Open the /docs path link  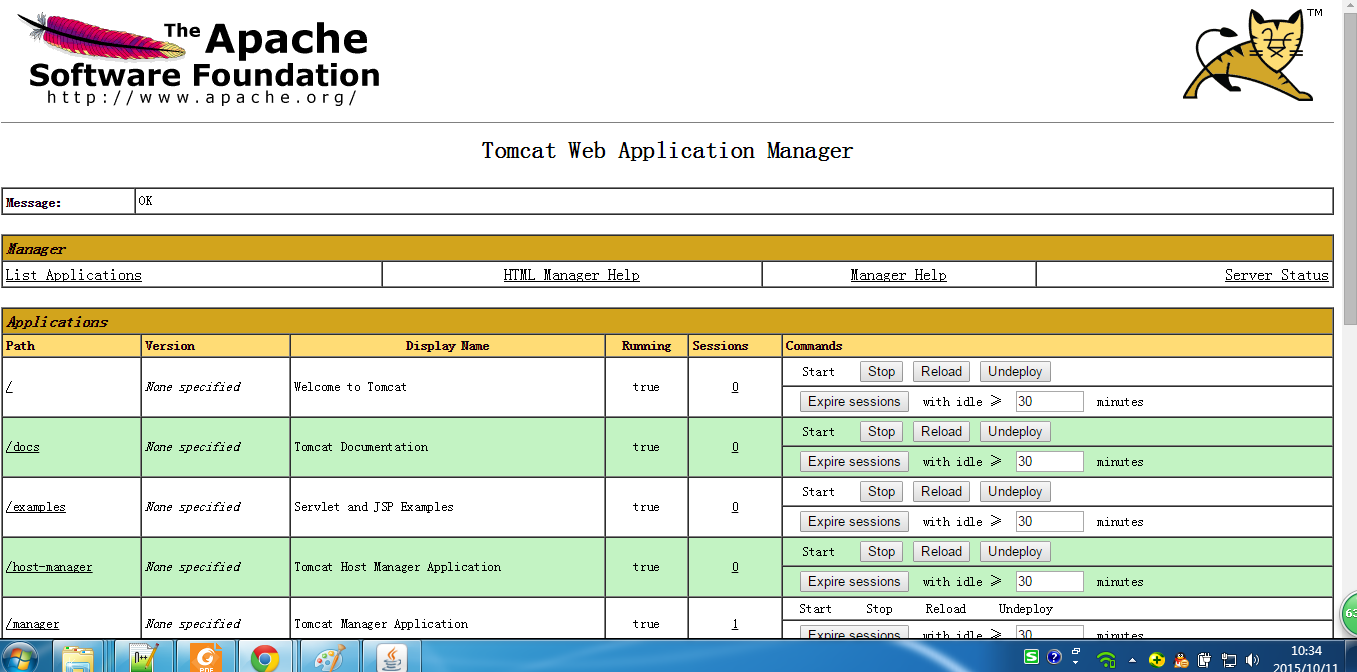coord(23,447)
